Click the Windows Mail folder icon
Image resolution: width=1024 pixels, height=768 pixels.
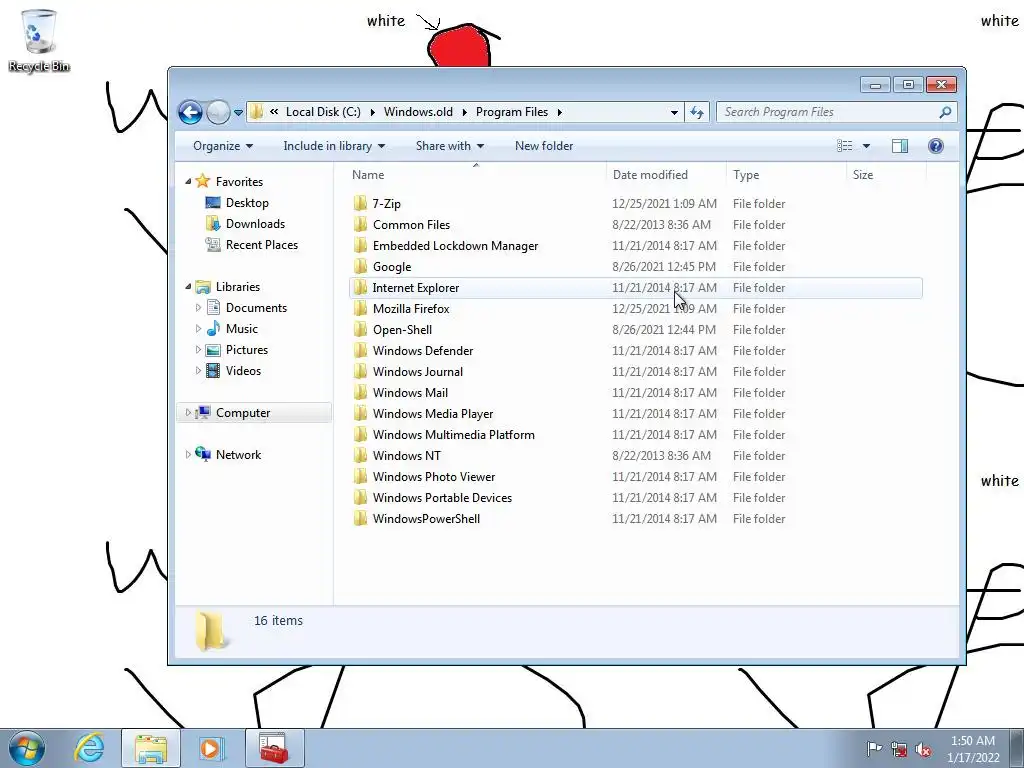click(360, 392)
